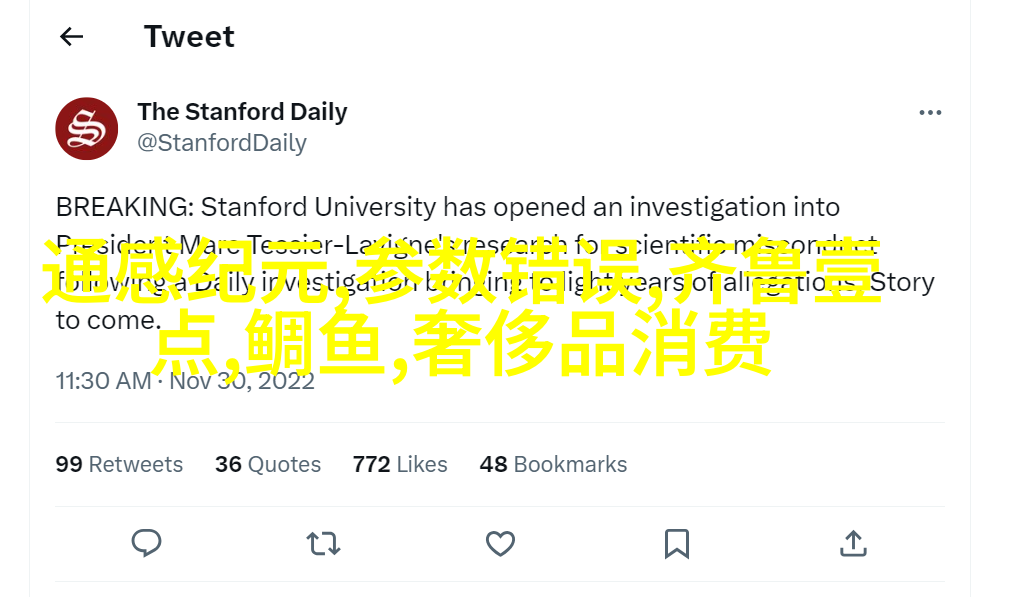Click the word Likes next to 772
1016x597 pixels.
(422, 464)
